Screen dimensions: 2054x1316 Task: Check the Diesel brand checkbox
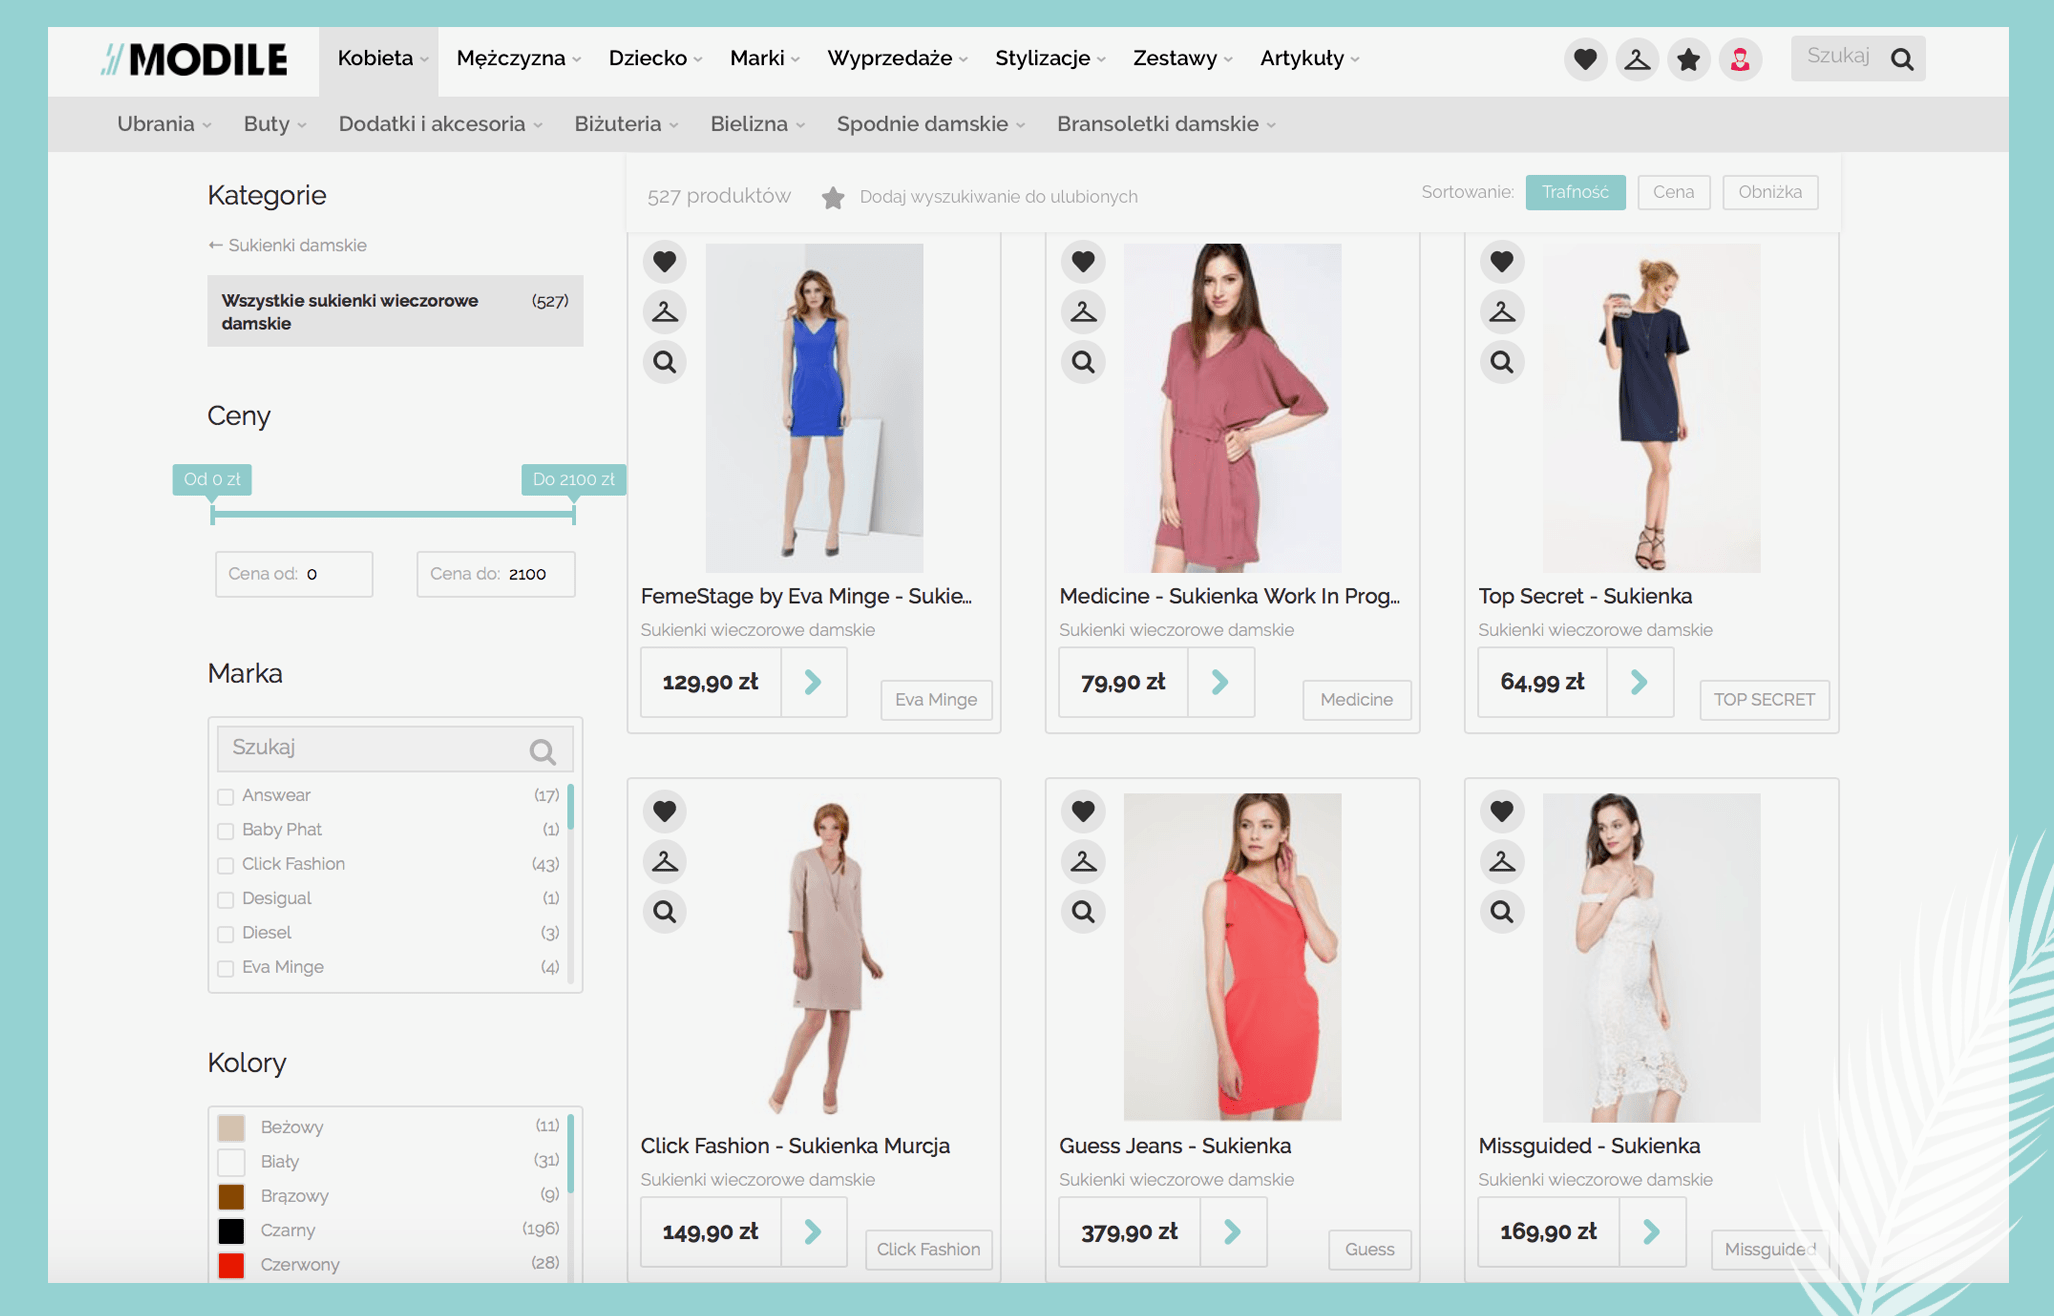coord(226,934)
